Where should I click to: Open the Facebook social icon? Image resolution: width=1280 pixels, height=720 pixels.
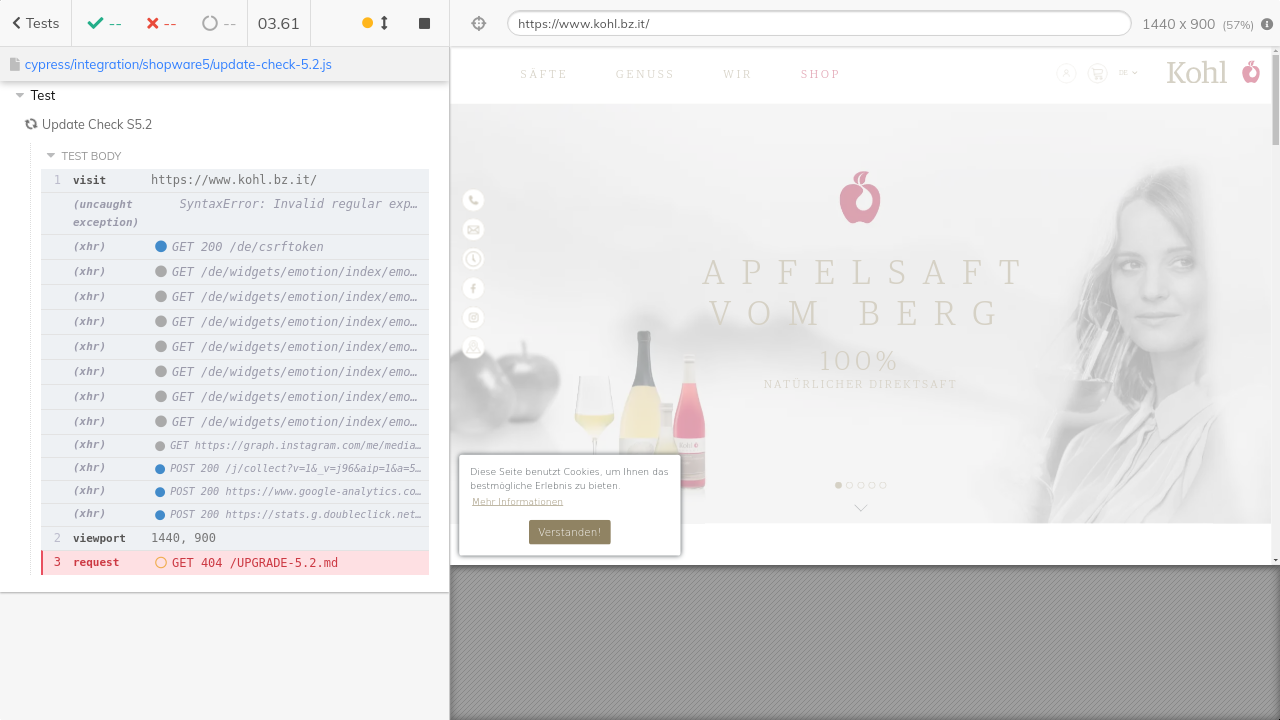(x=473, y=288)
